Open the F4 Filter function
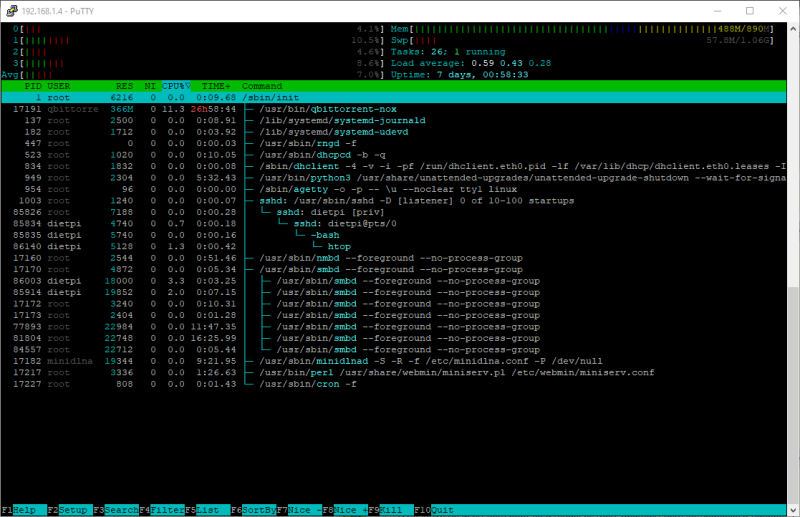 (162, 510)
